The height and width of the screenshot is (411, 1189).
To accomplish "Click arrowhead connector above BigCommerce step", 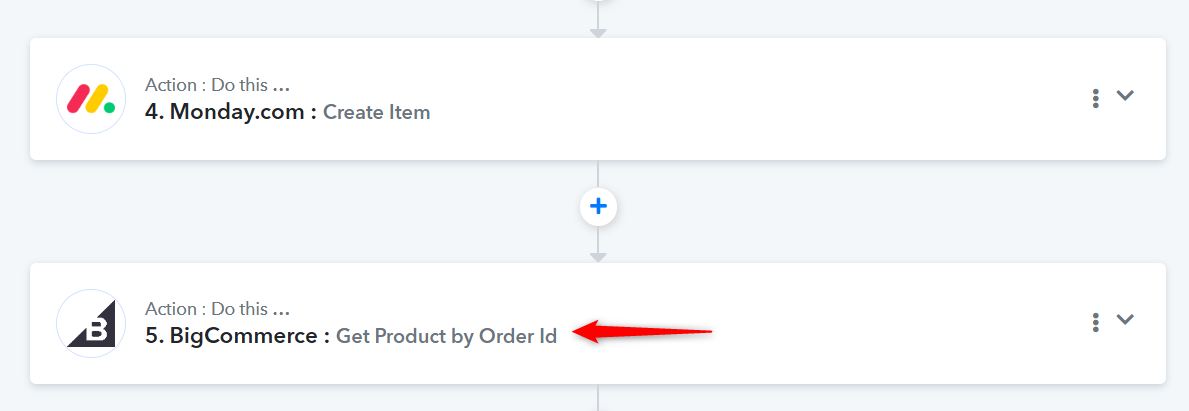I will tap(598, 257).
